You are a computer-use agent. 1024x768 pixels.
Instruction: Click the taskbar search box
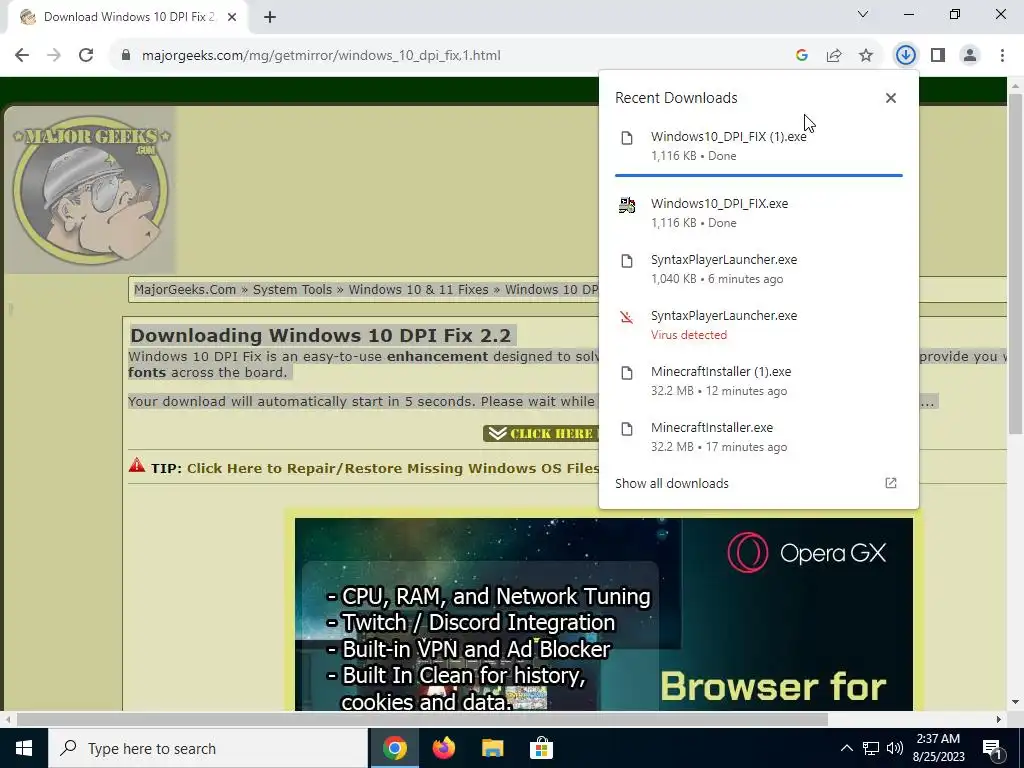[x=208, y=748]
